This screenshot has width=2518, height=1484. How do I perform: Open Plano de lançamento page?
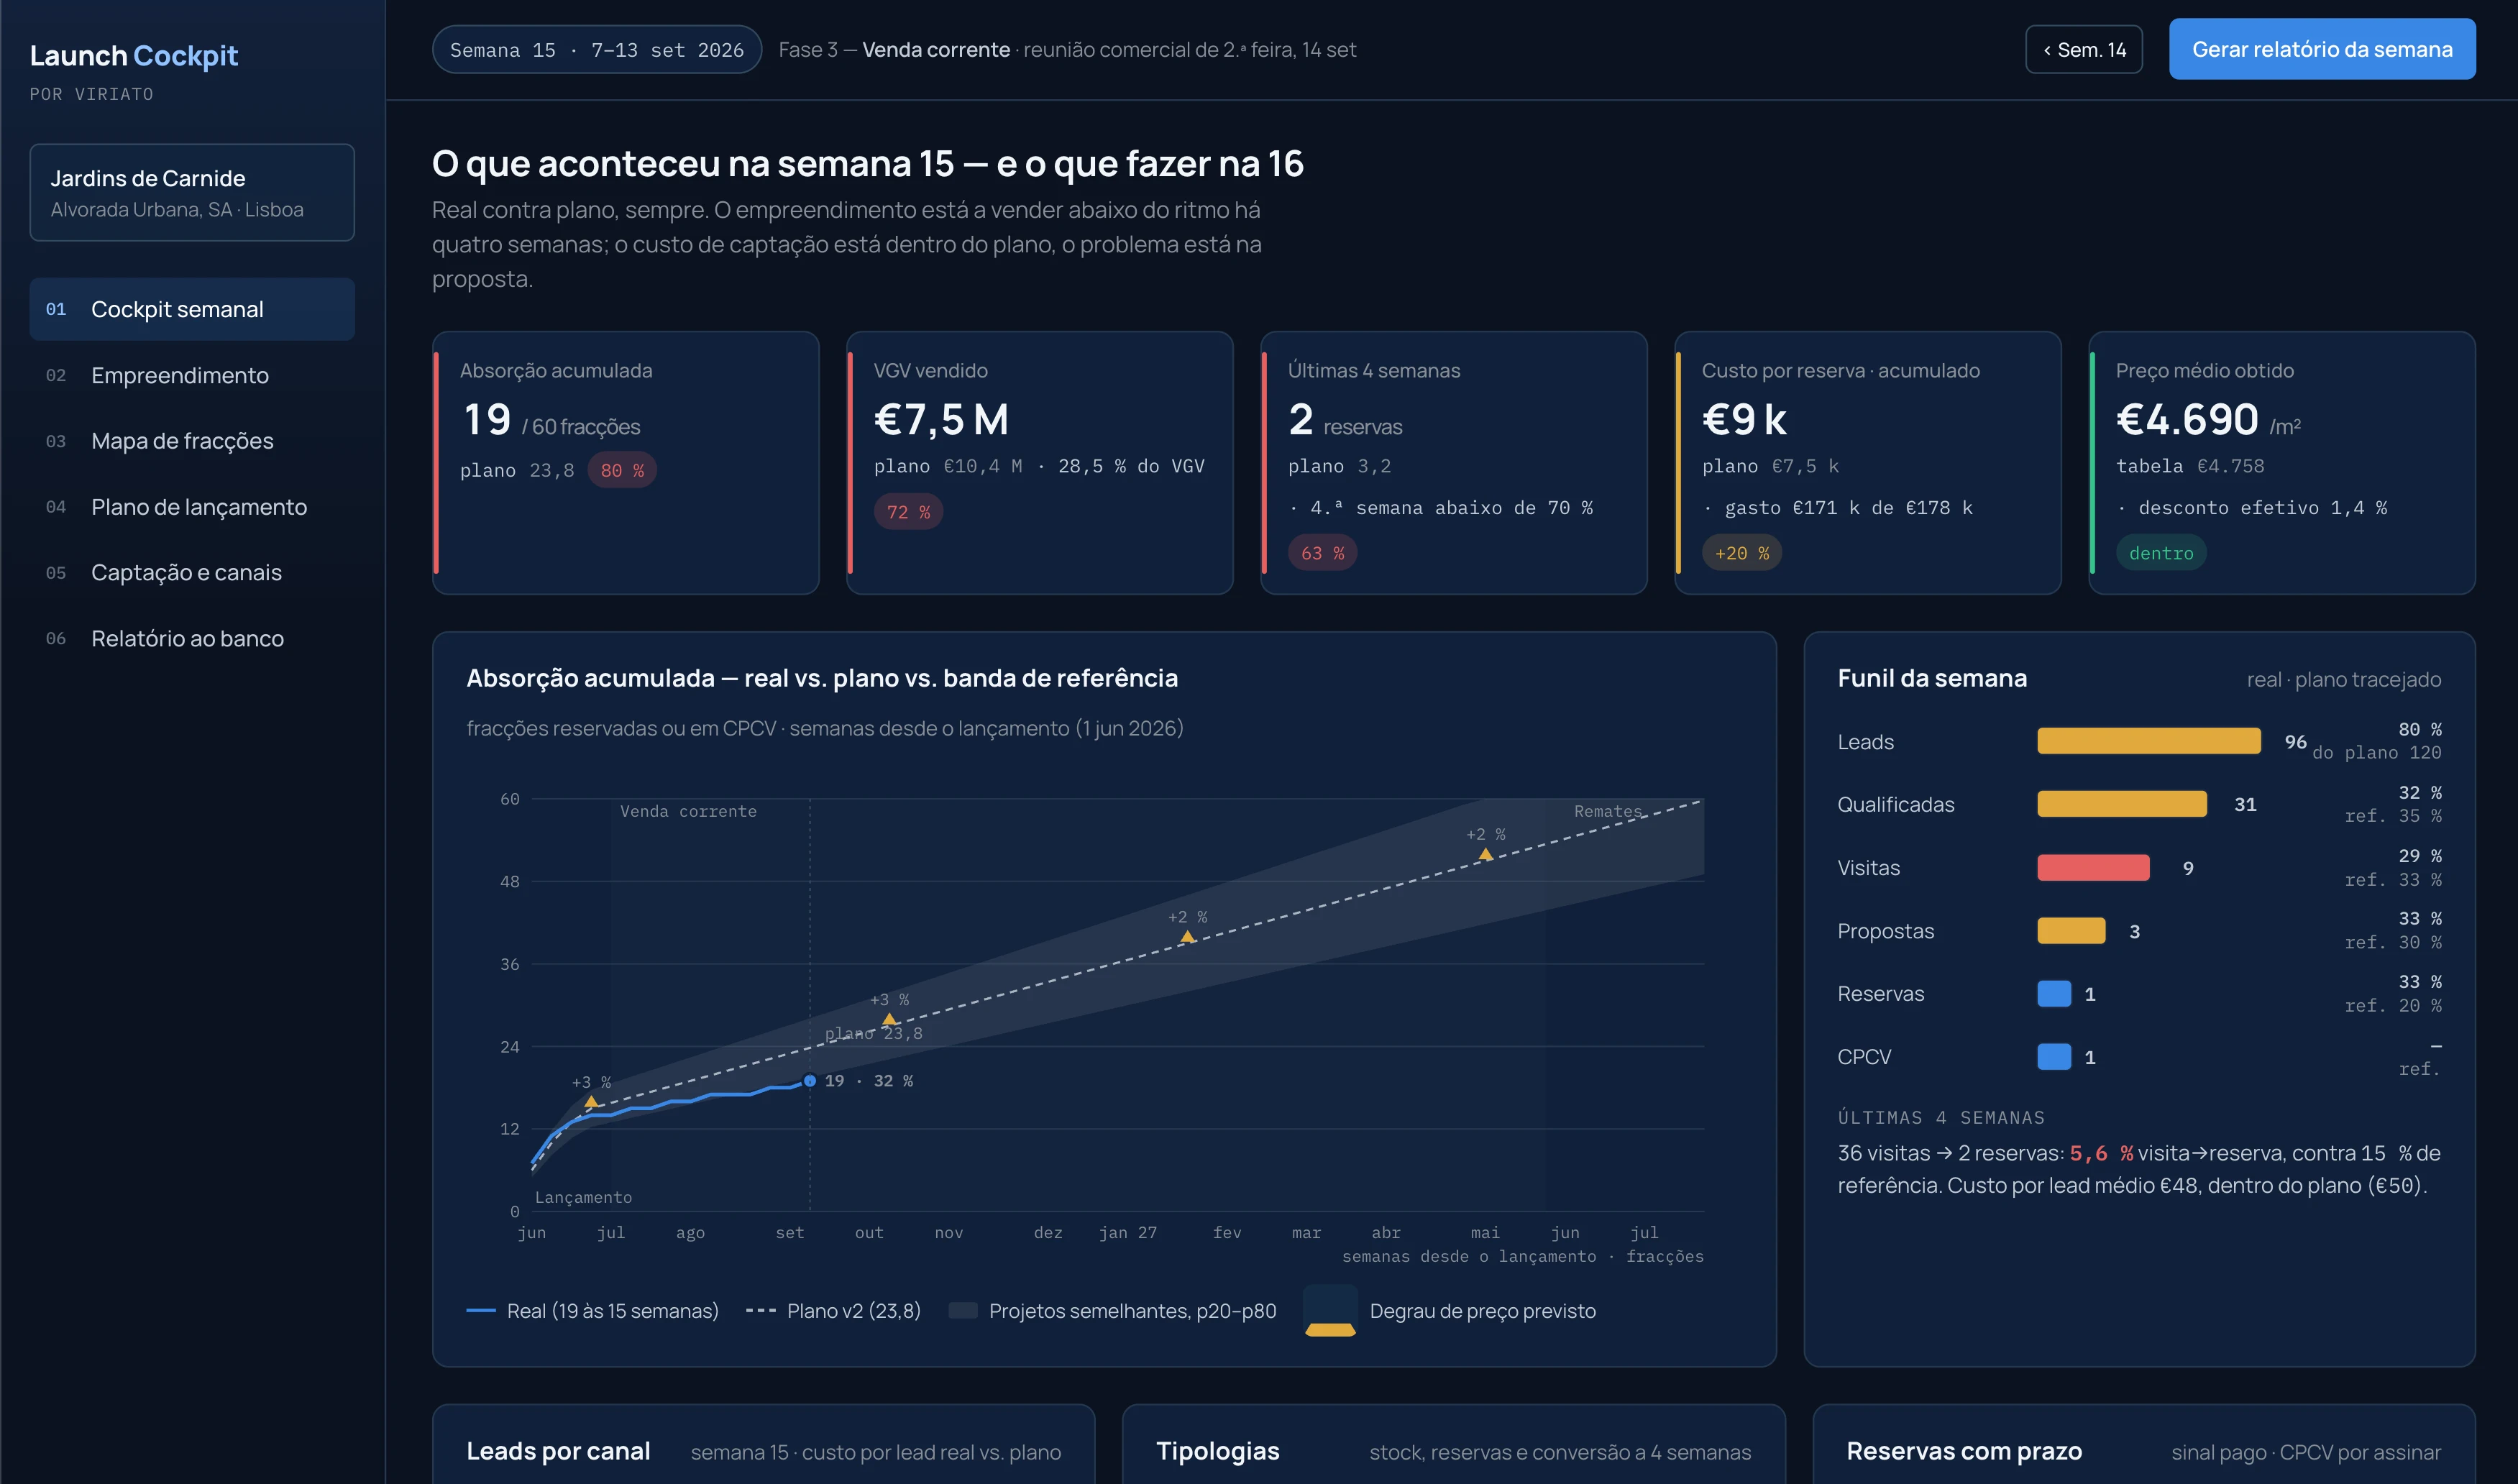[x=192, y=507]
